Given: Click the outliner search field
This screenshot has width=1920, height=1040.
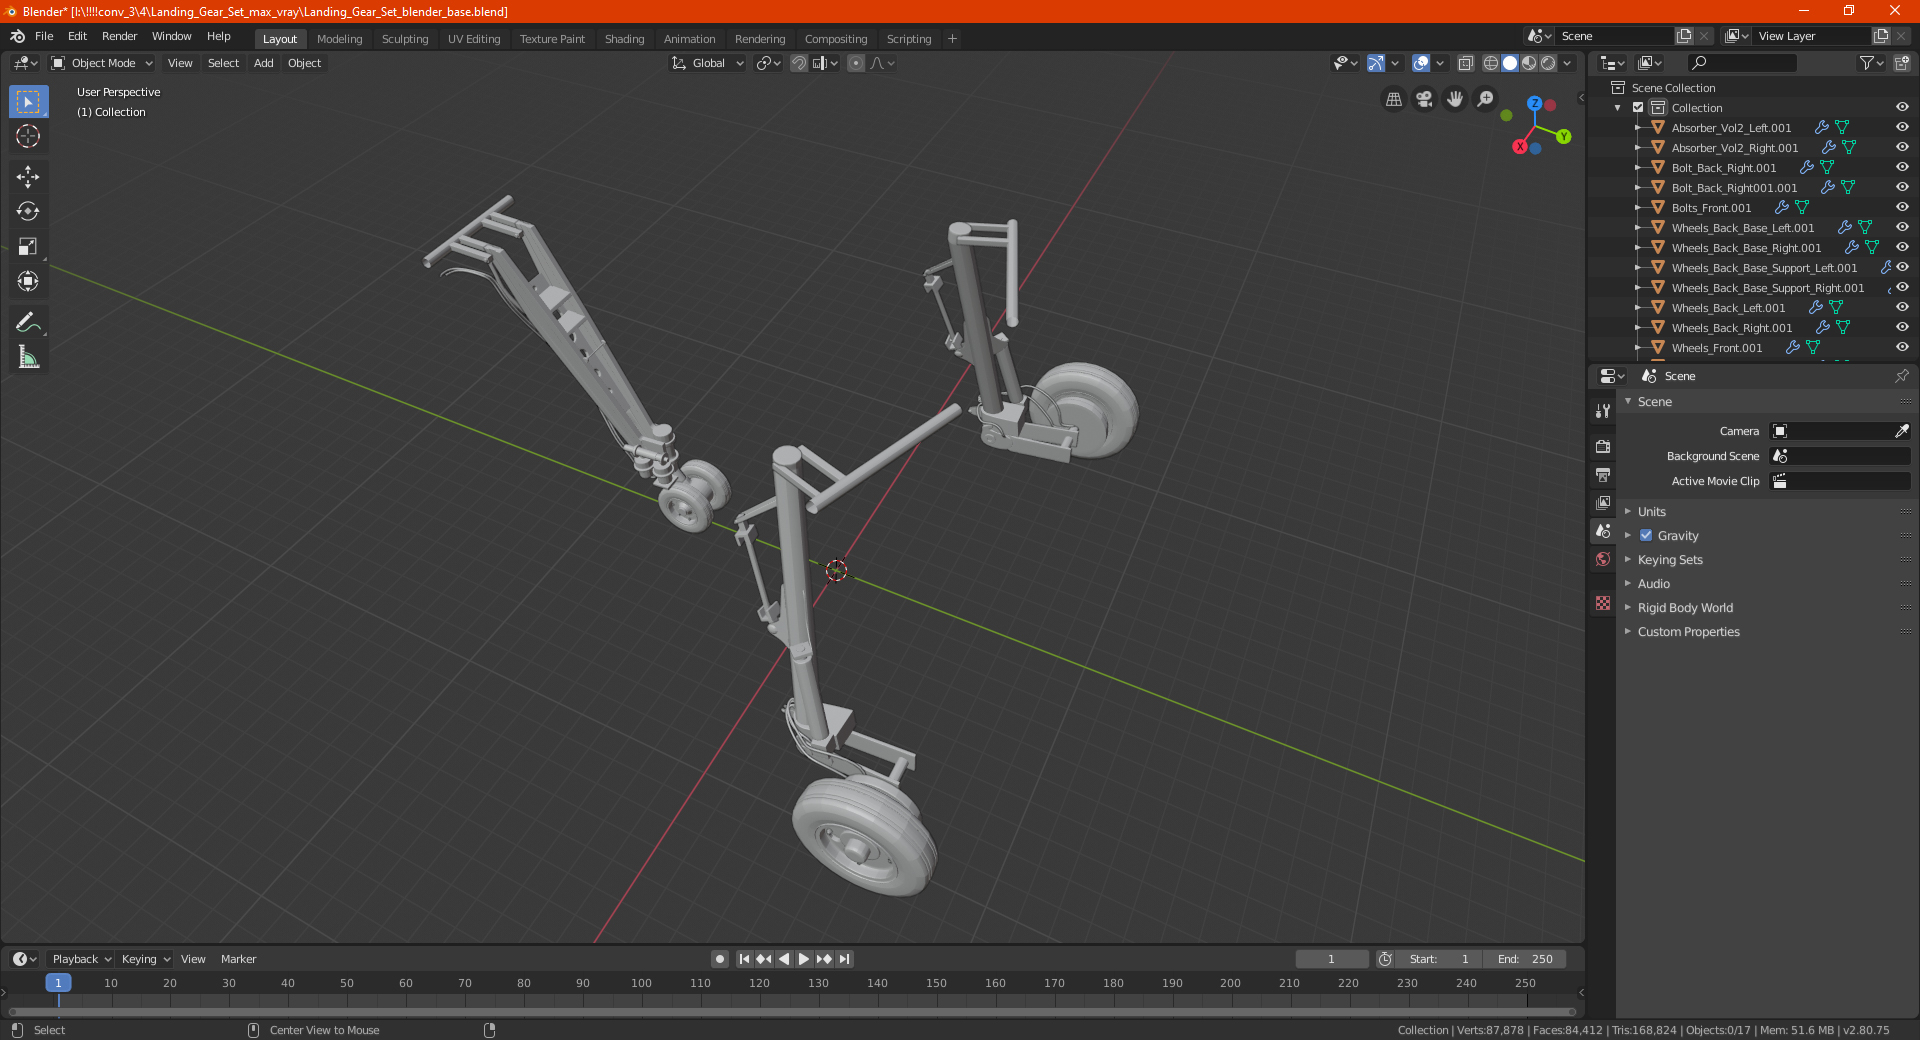Looking at the screenshot, I should [1741, 63].
